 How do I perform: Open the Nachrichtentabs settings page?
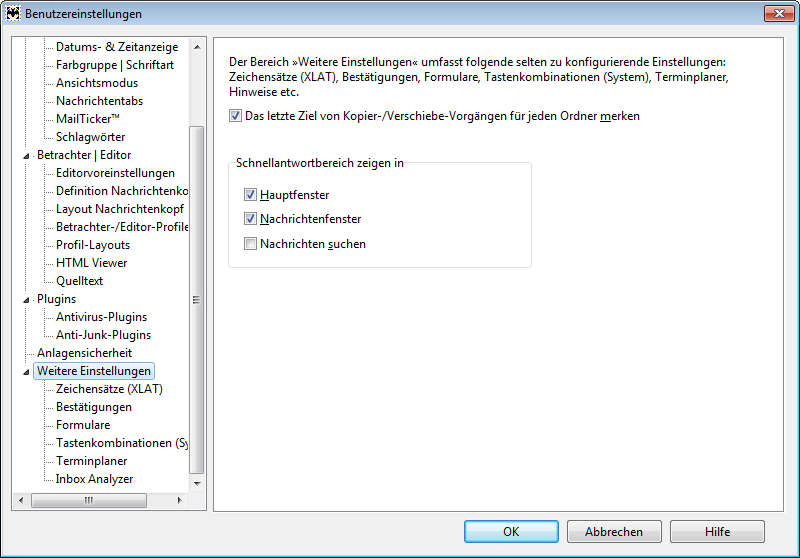coord(99,101)
